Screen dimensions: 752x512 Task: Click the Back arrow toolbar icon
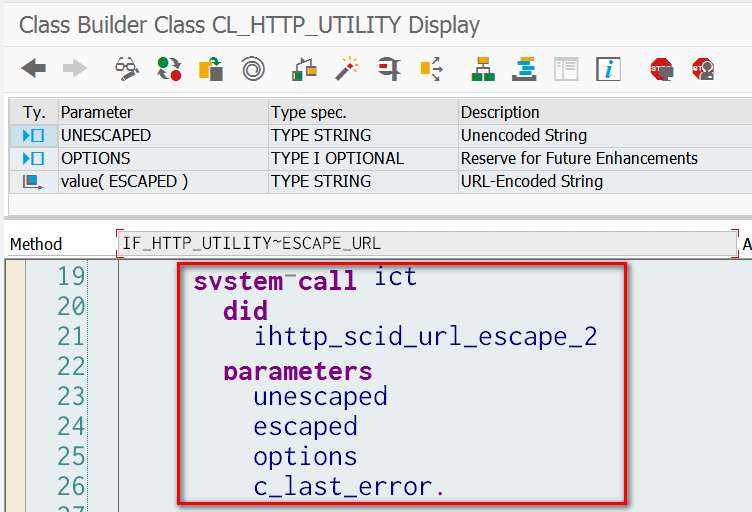[34, 69]
